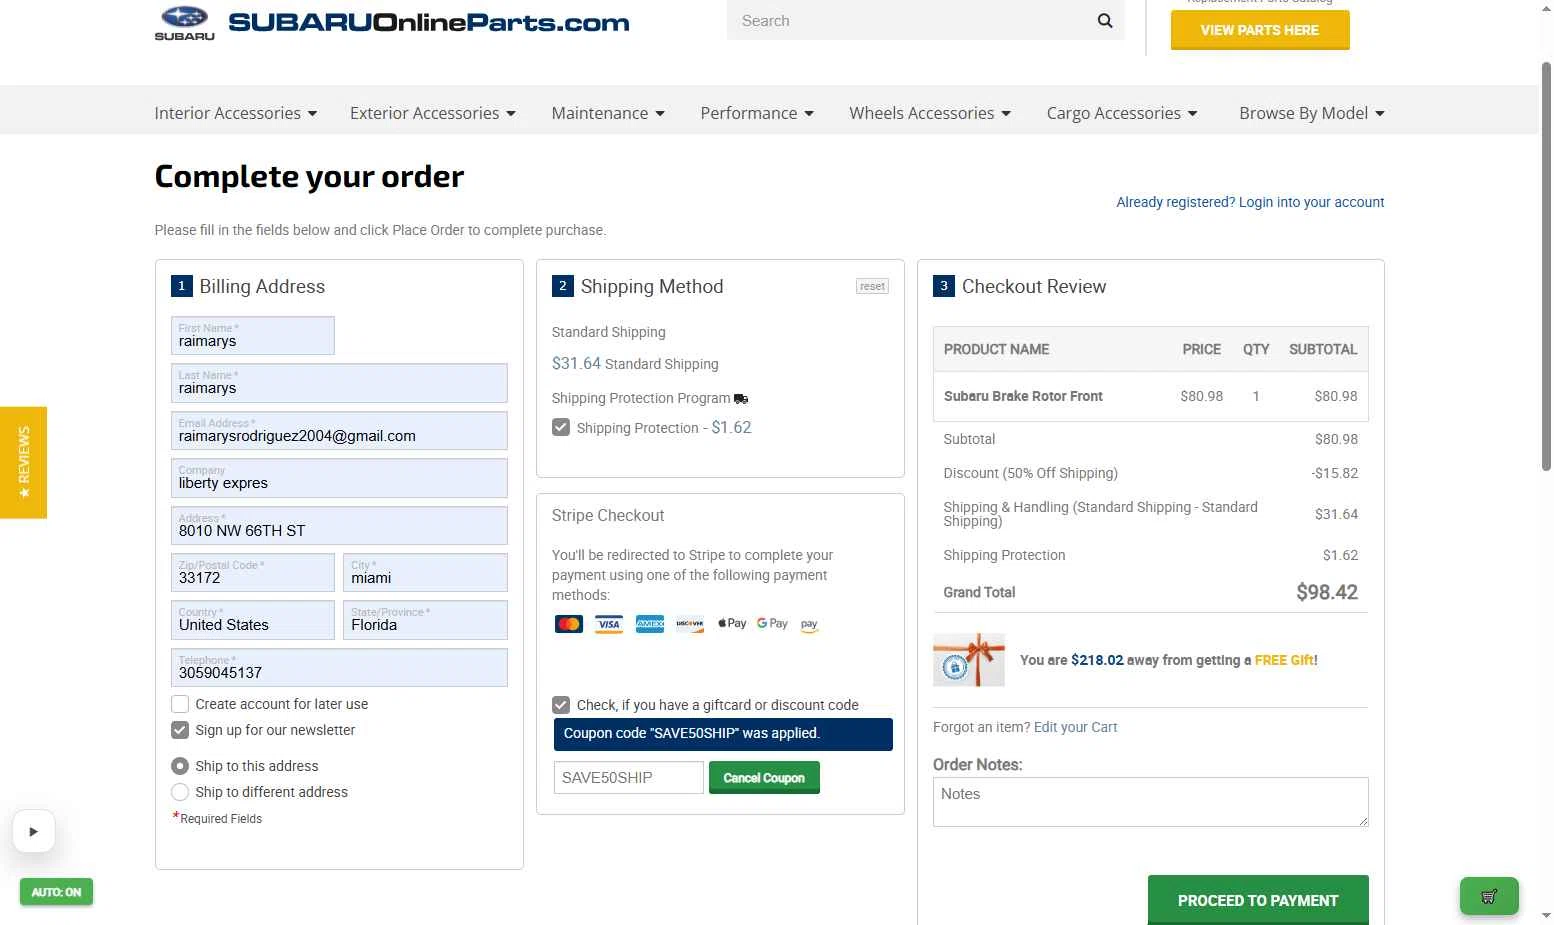Click the Order Notes textarea
Image resolution: width=1554 pixels, height=925 pixels.
click(x=1151, y=802)
